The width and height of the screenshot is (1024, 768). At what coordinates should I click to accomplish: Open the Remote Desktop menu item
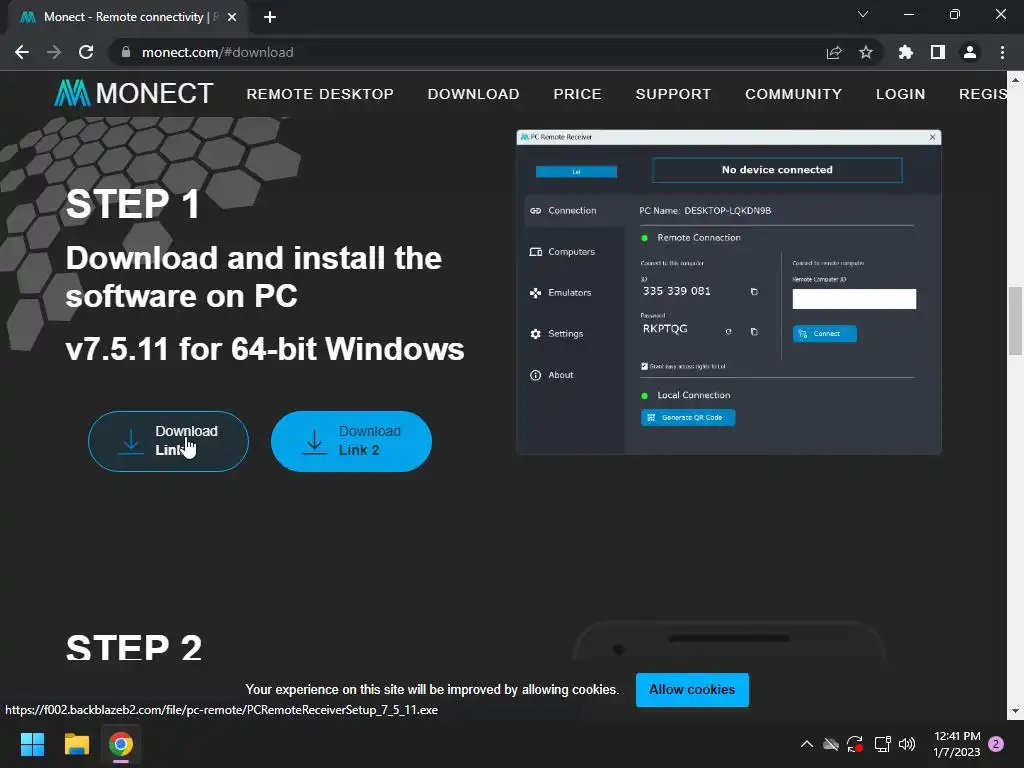click(x=320, y=94)
